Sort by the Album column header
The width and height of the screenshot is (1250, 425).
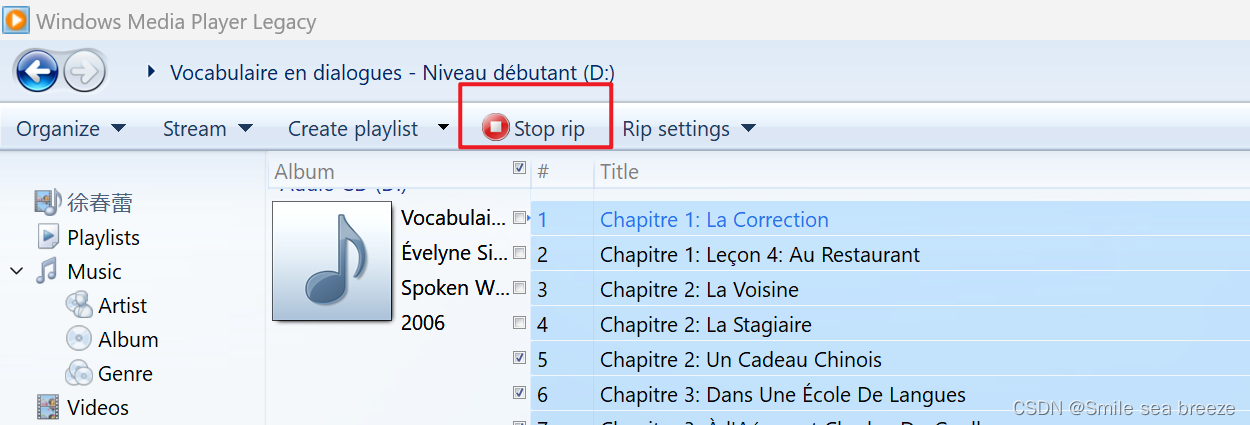[304, 172]
